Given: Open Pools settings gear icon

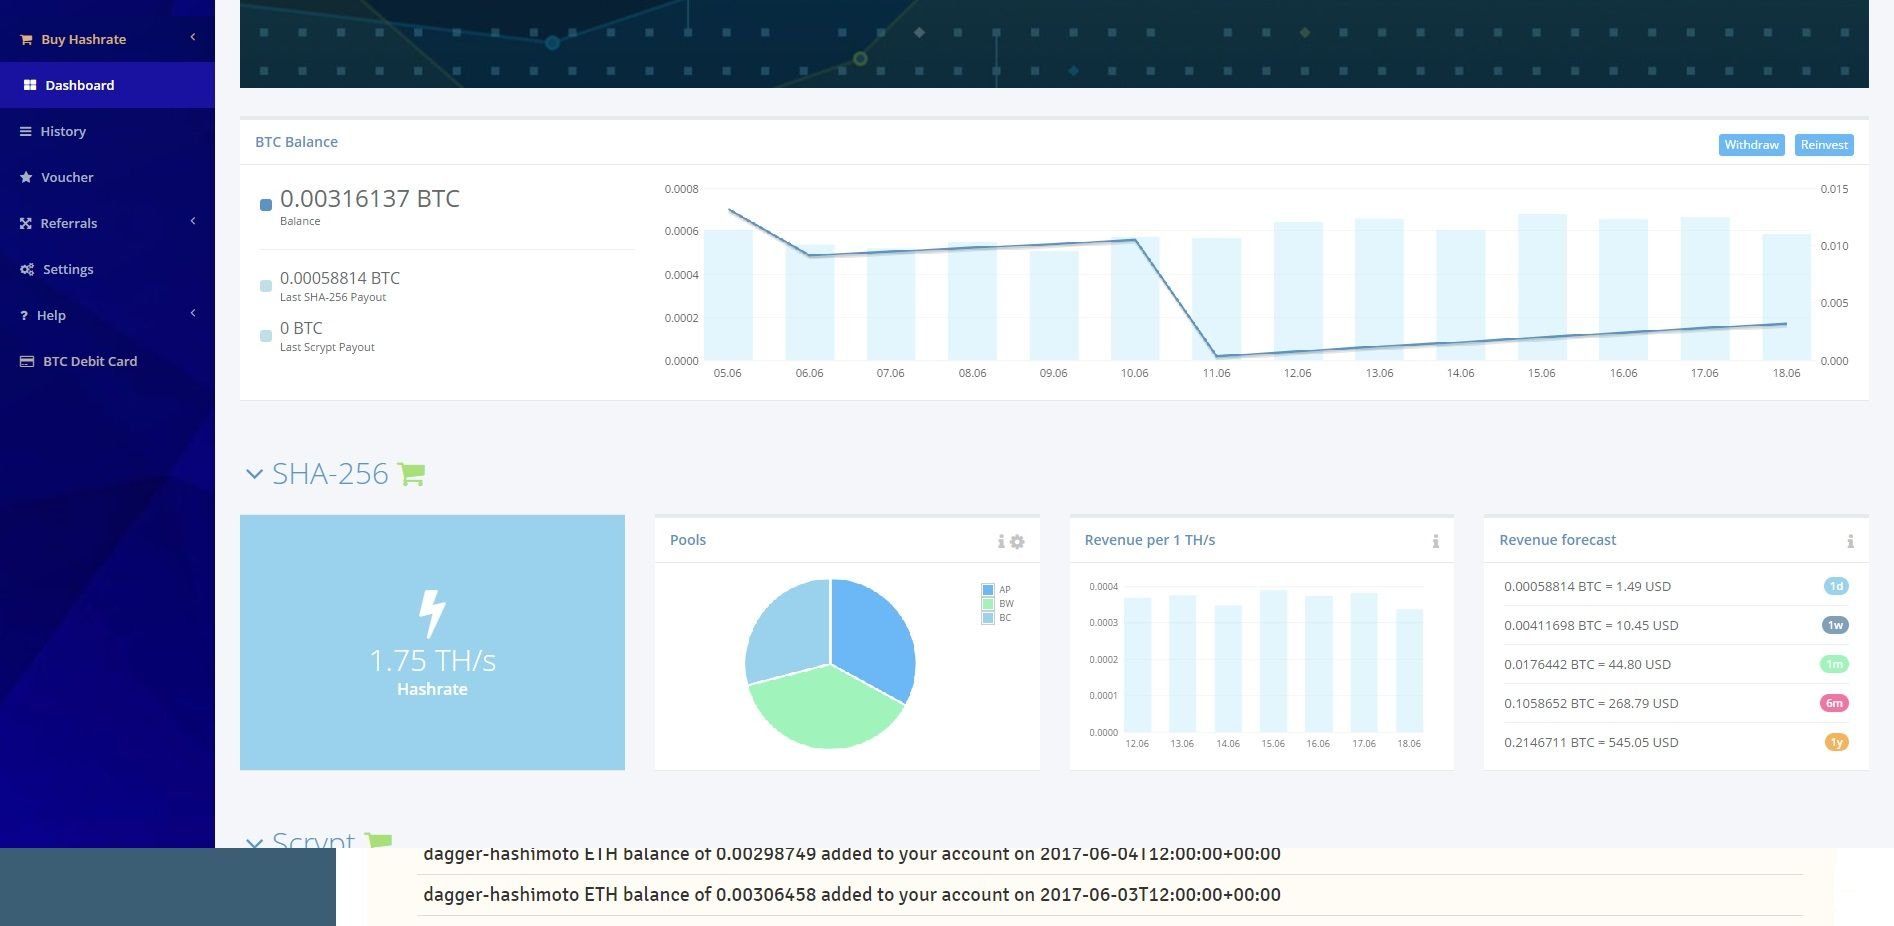Looking at the screenshot, I should click(x=1017, y=541).
